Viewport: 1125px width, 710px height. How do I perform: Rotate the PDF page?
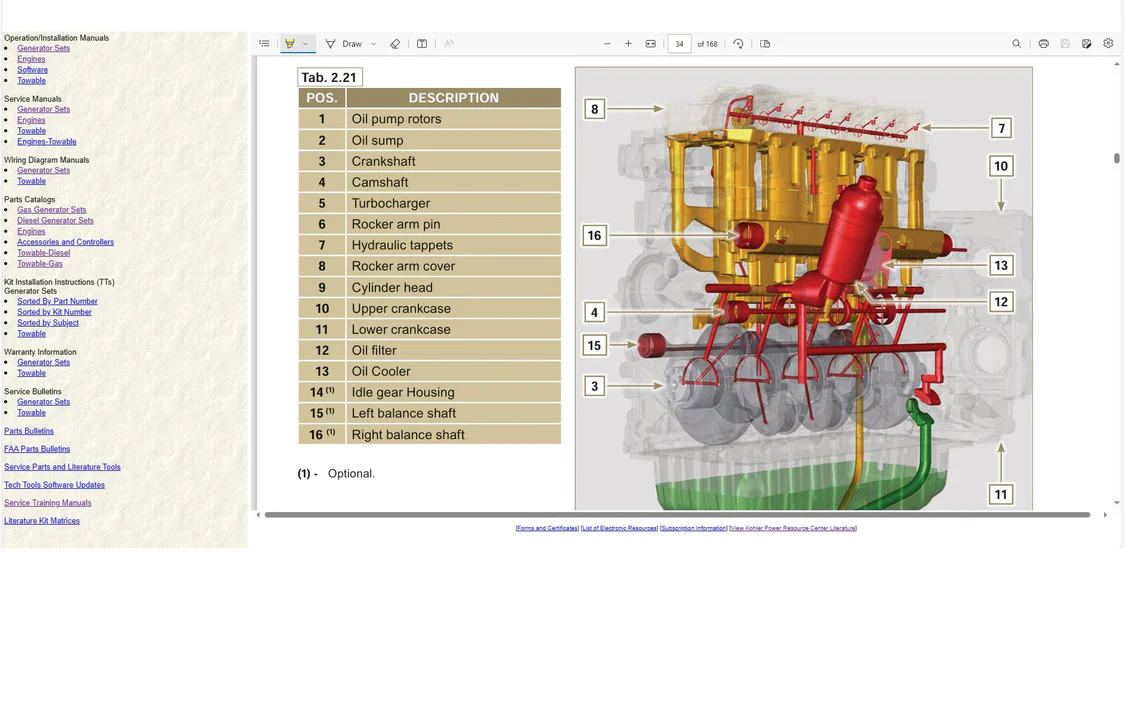tap(738, 44)
